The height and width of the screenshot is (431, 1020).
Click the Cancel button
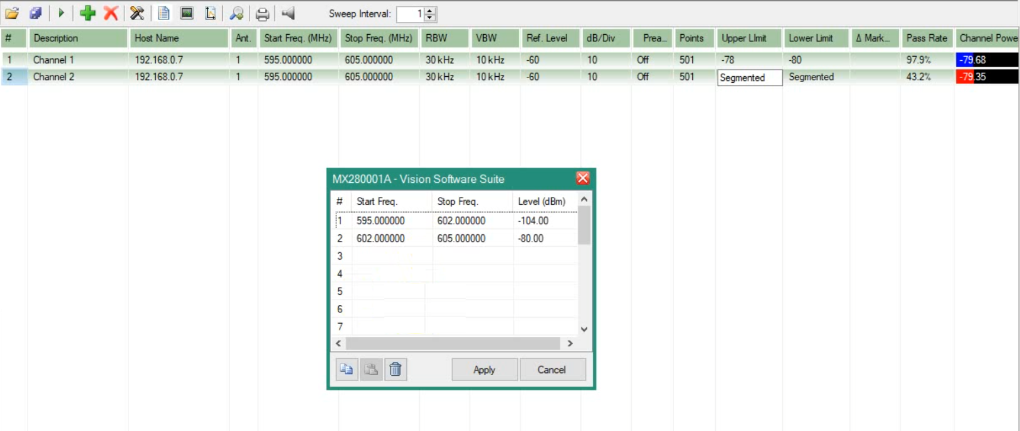pos(552,369)
